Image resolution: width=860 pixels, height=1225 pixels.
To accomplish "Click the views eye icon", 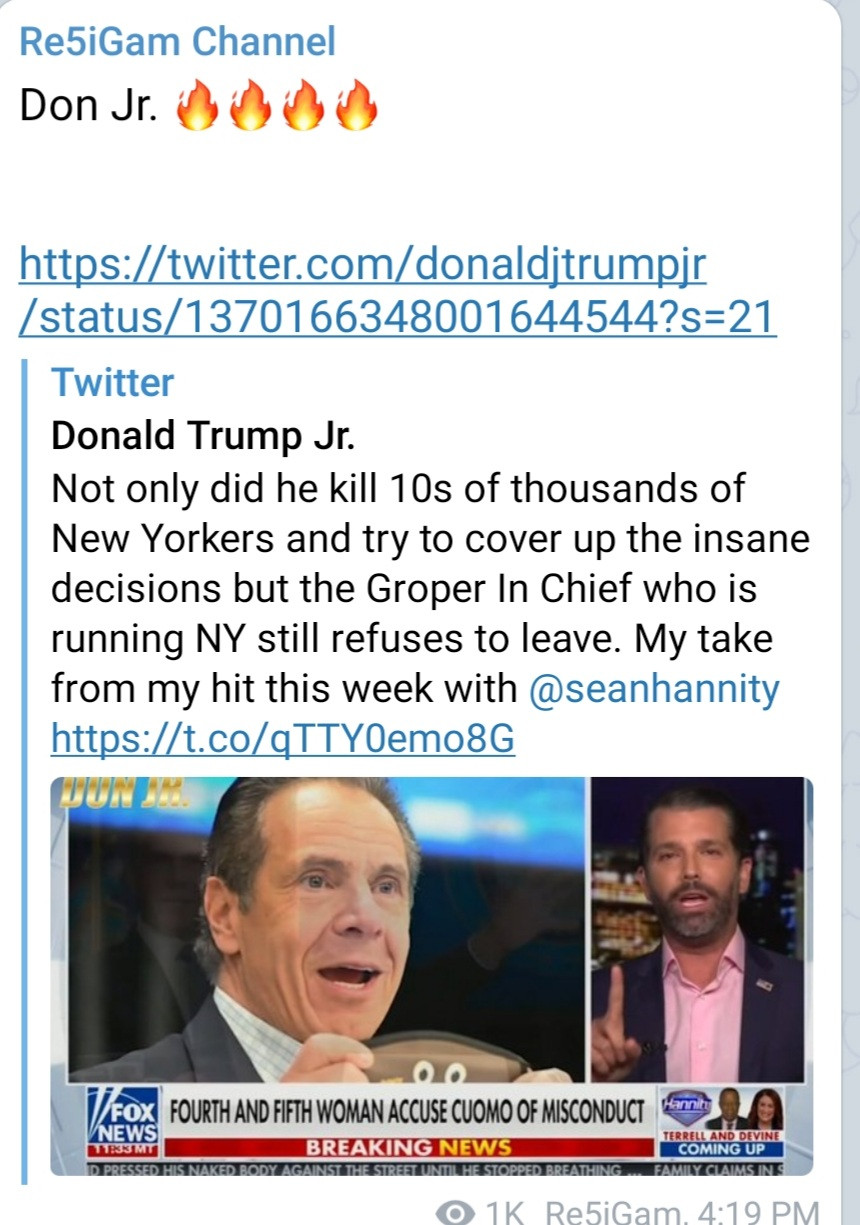I will [x=458, y=1211].
